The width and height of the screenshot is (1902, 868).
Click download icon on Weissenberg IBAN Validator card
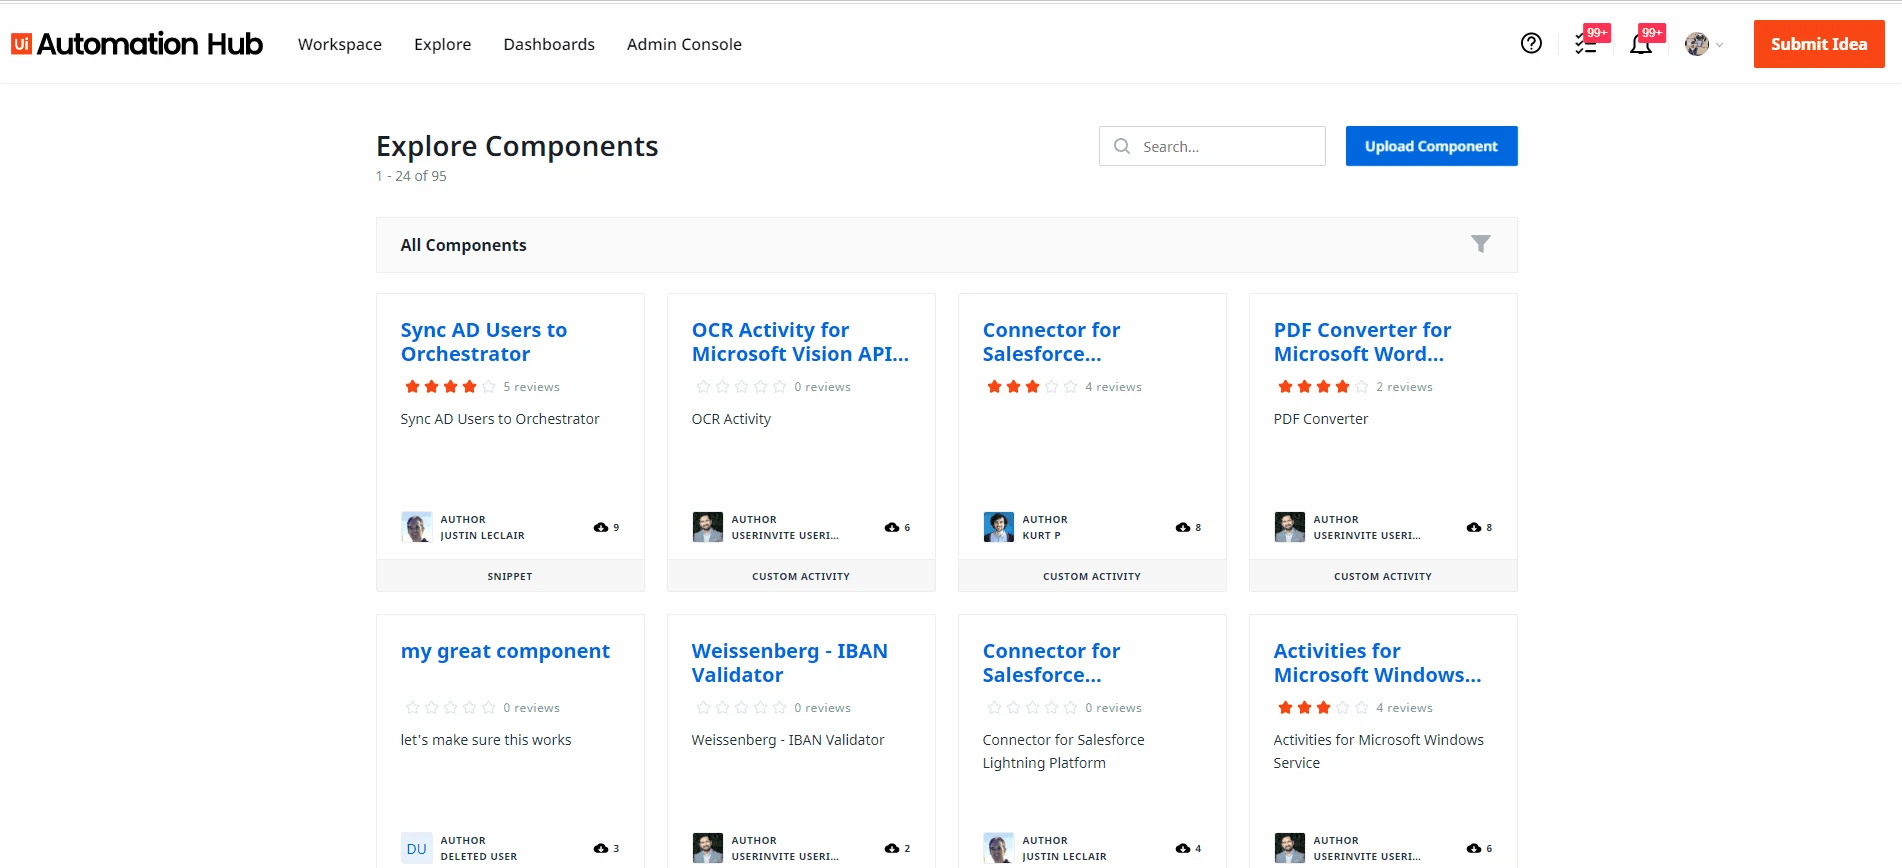(x=892, y=848)
